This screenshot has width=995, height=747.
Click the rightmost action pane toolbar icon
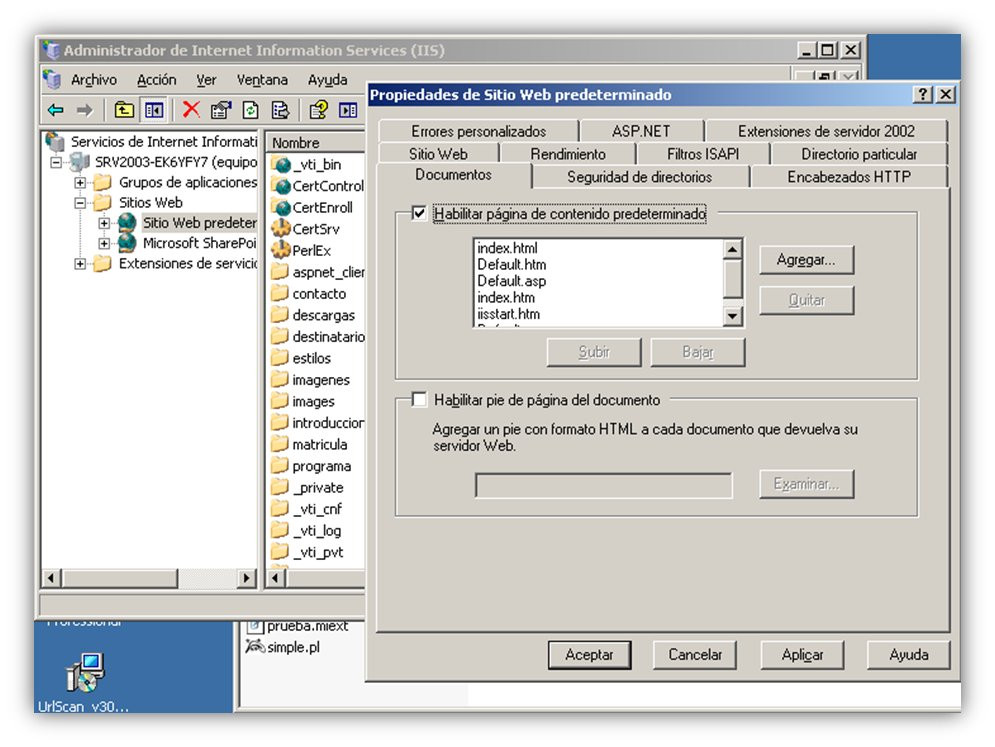(x=348, y=110)
